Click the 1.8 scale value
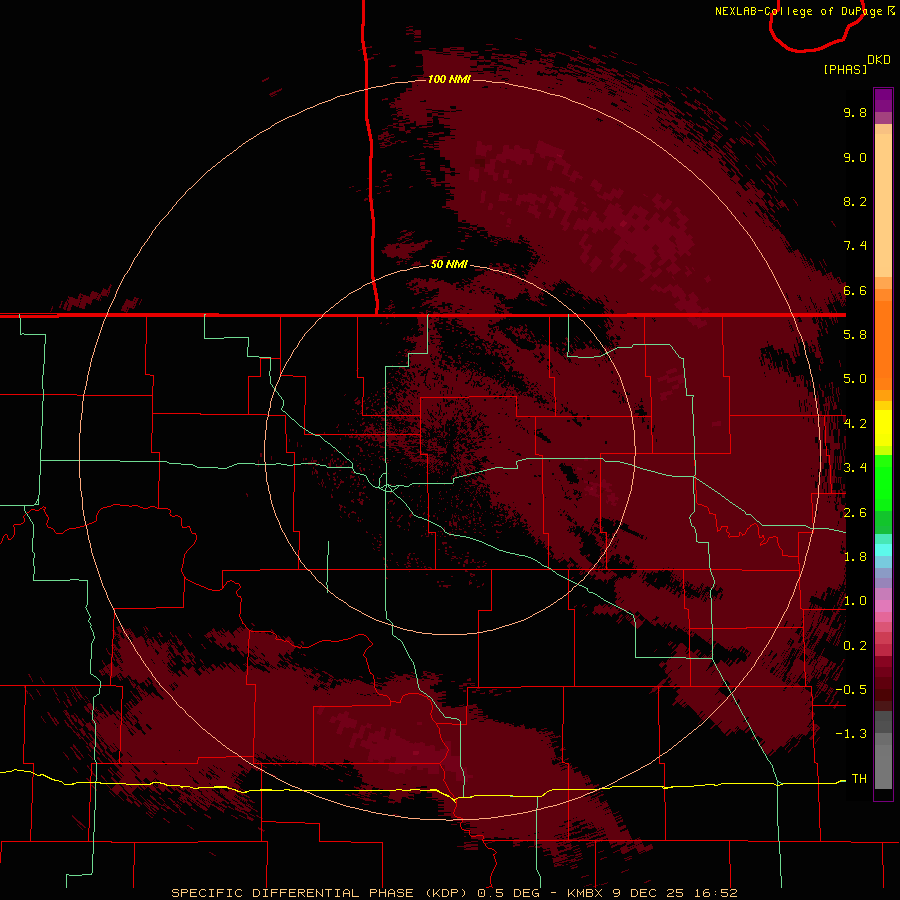 click(855, 557)
